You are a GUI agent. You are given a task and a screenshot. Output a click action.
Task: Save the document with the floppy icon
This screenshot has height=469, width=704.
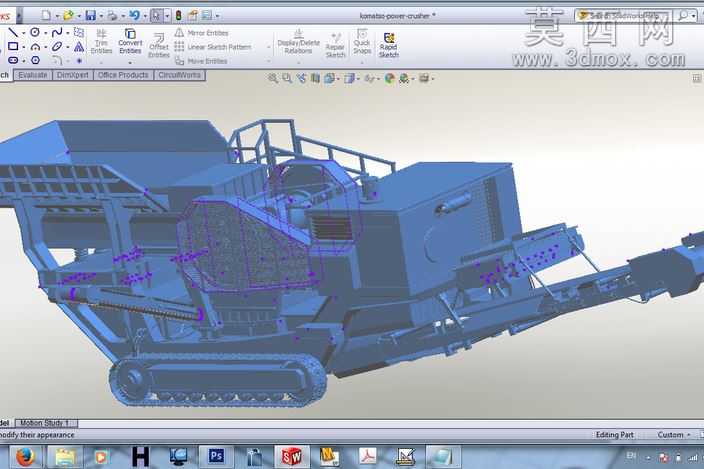pyautogui.click(x=91, y=16)
